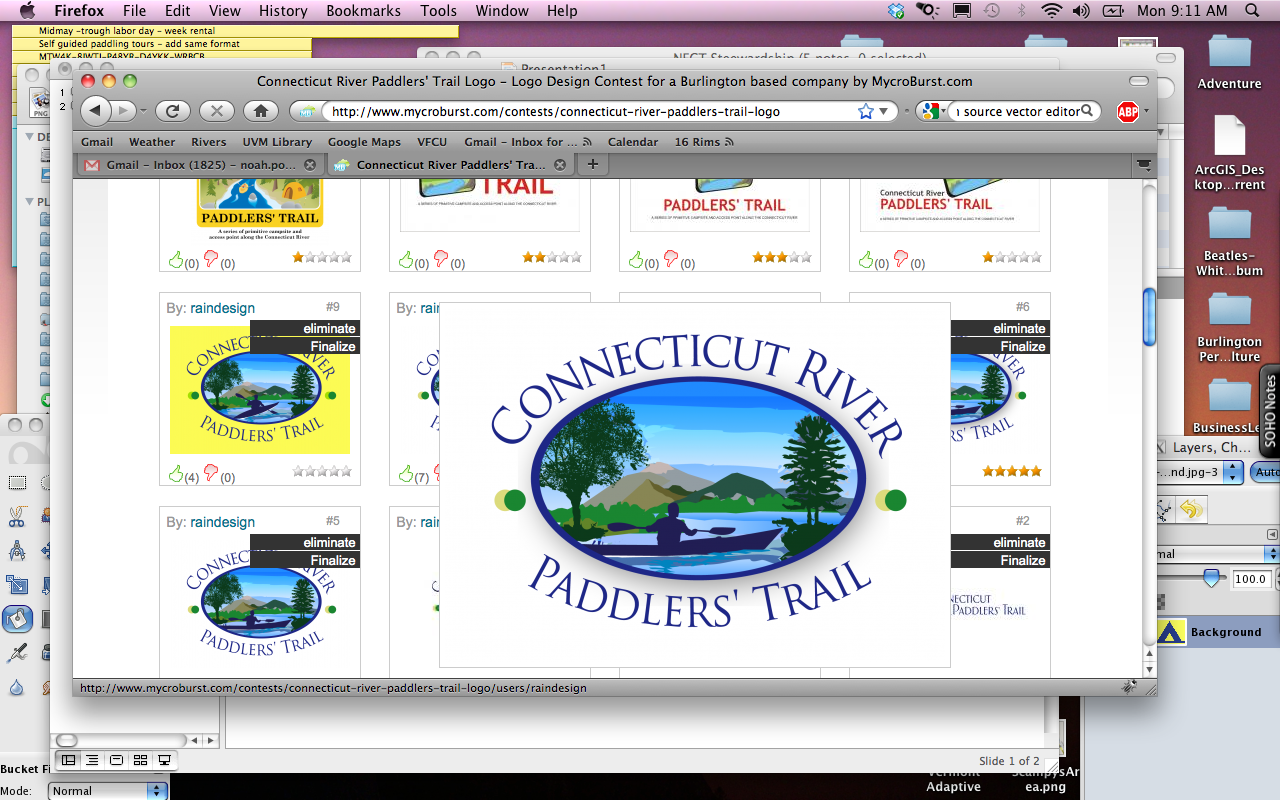Switch to outline view in the Presentation window

tap(92, 761)
